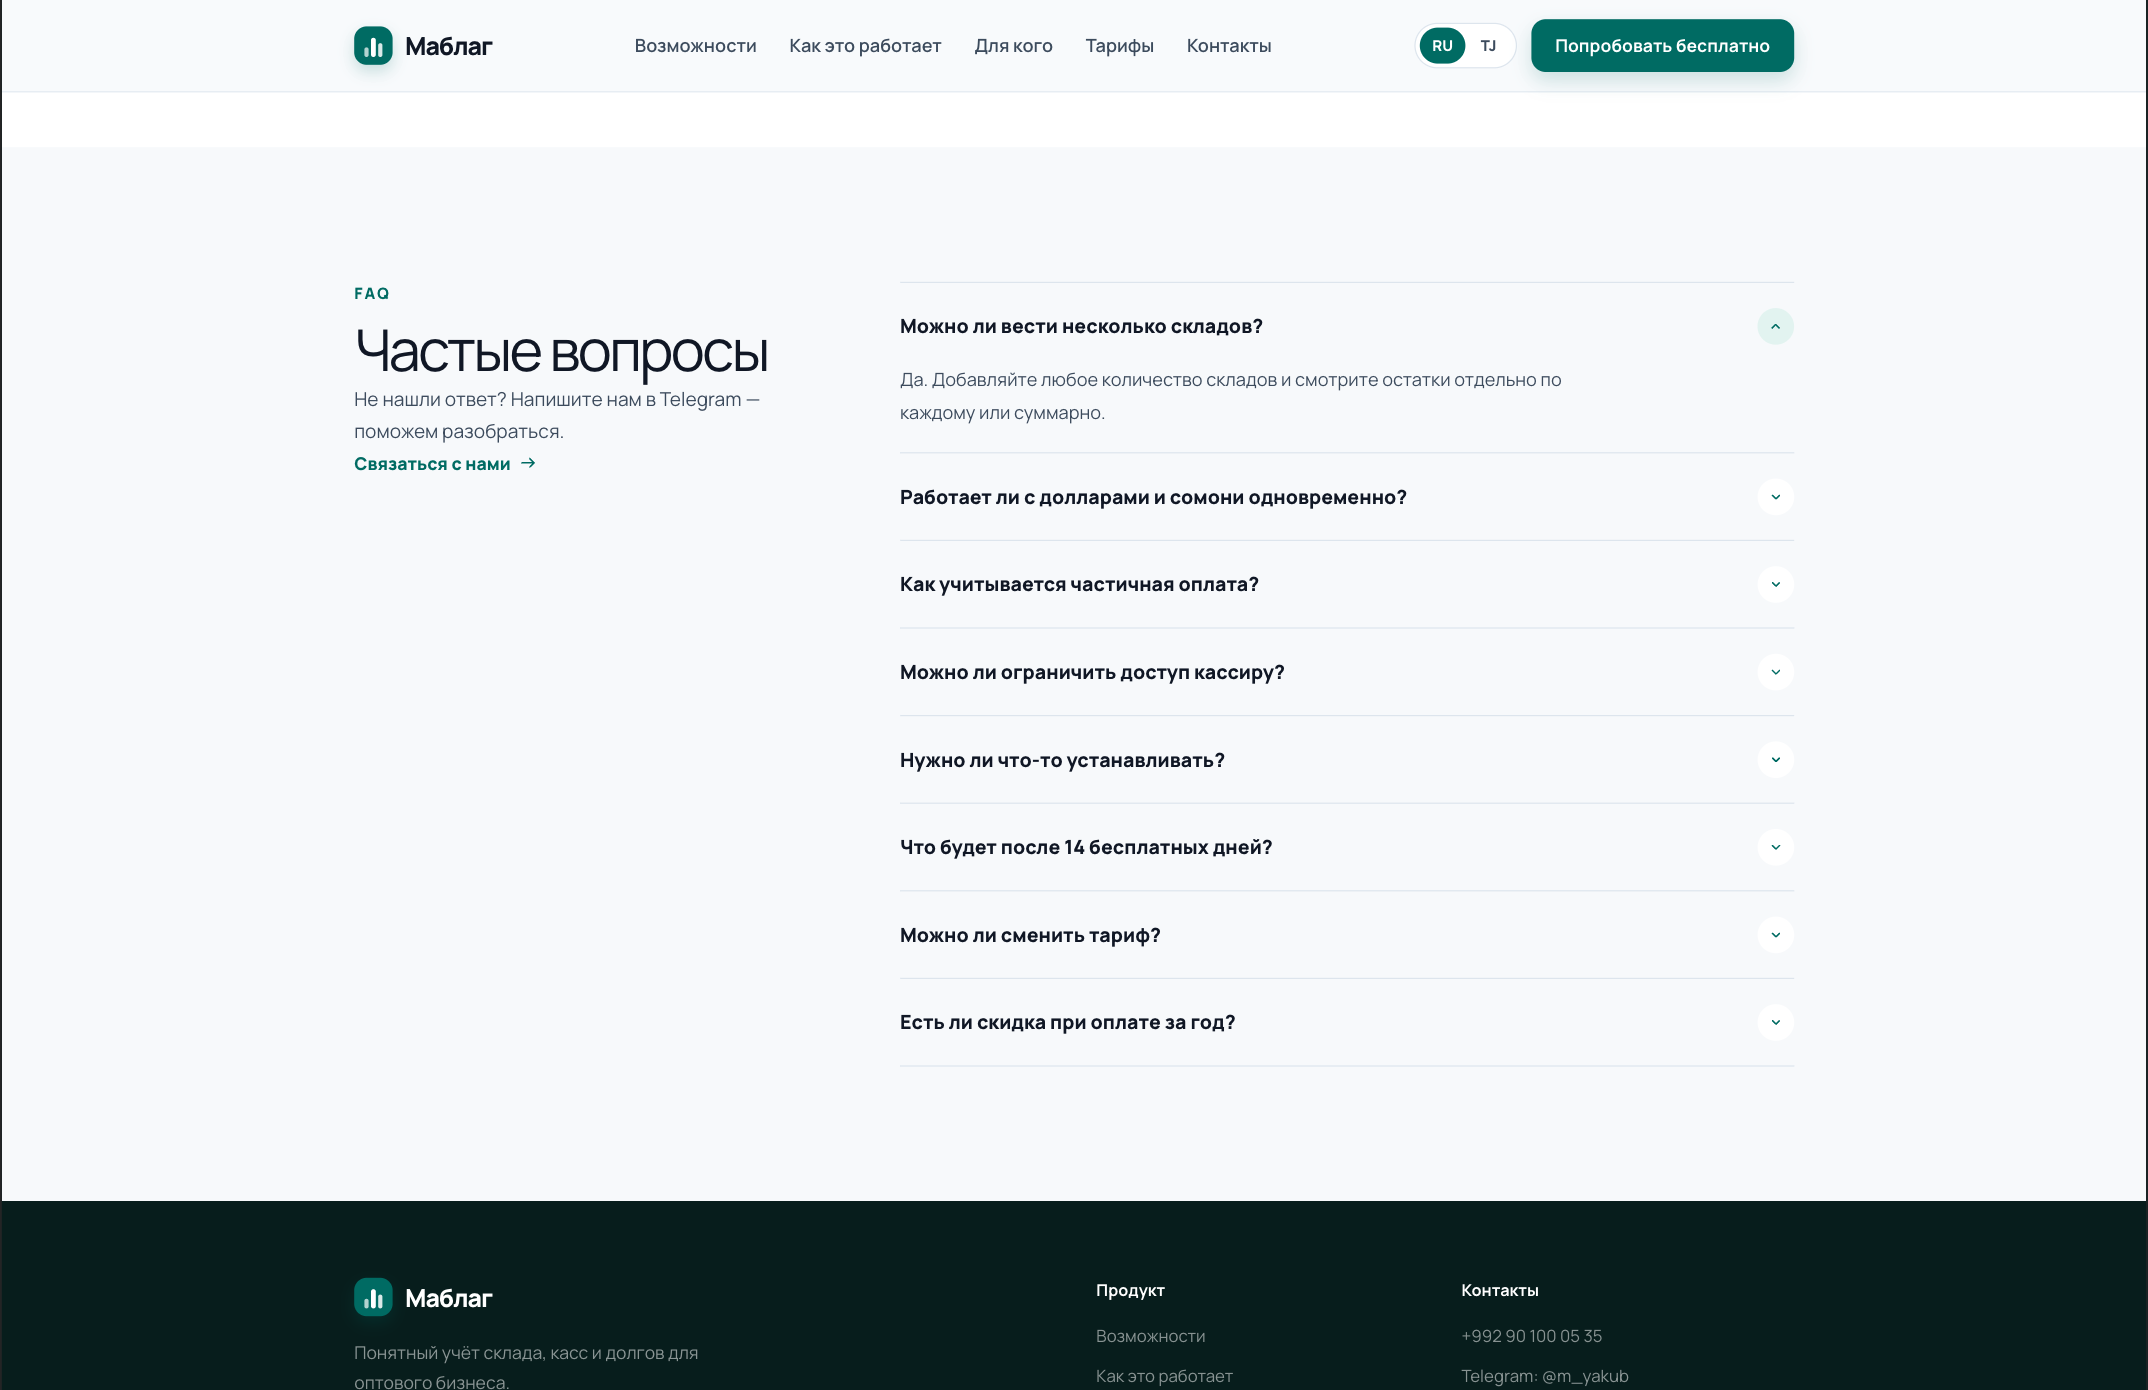The height and width of the screenshot is (1390, 2148).
Task: Open footer link Как это работает
Action: tap(1164, 1376)
